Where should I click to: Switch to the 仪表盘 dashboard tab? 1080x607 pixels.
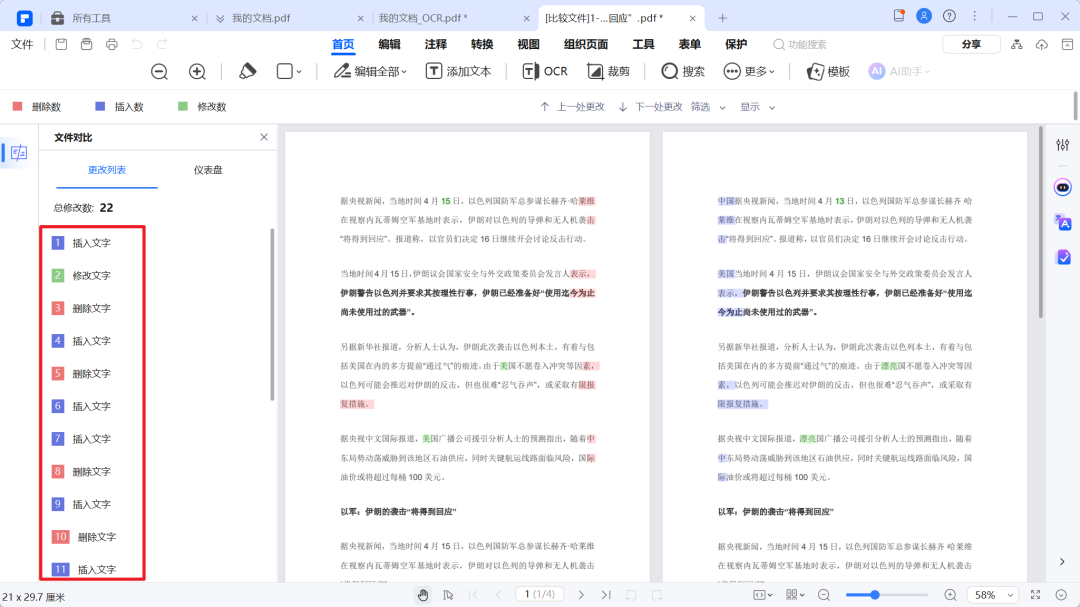click(208, 169)
